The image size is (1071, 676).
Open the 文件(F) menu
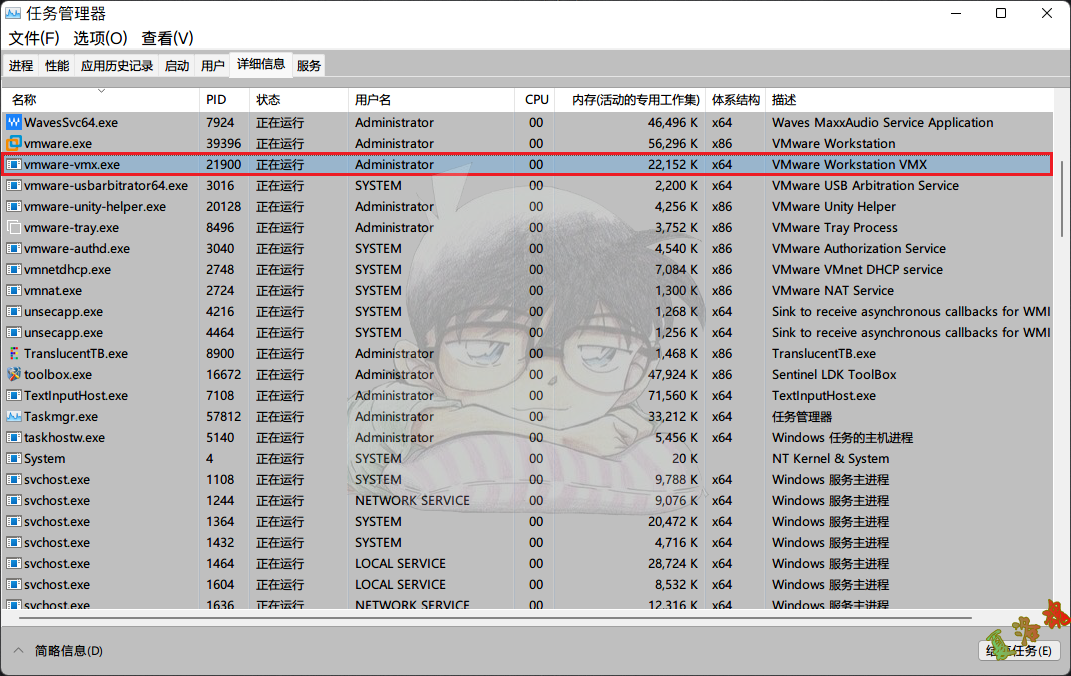[x=34, y=38]
